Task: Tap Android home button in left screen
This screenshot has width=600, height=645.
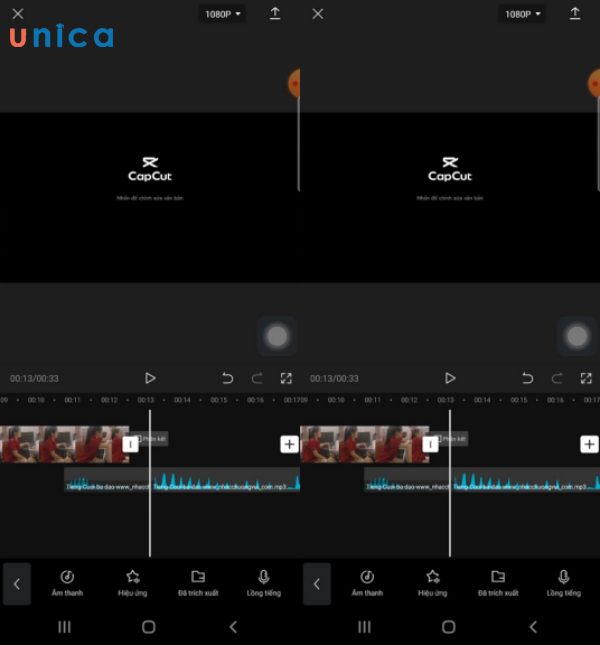Action: 148,627
